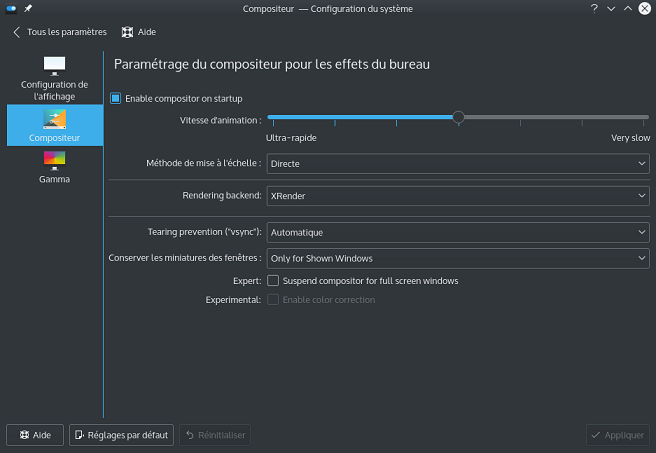Click the Aide lifebuoy icon in the toolbar

pyautogui.click(x=127, y=32)
